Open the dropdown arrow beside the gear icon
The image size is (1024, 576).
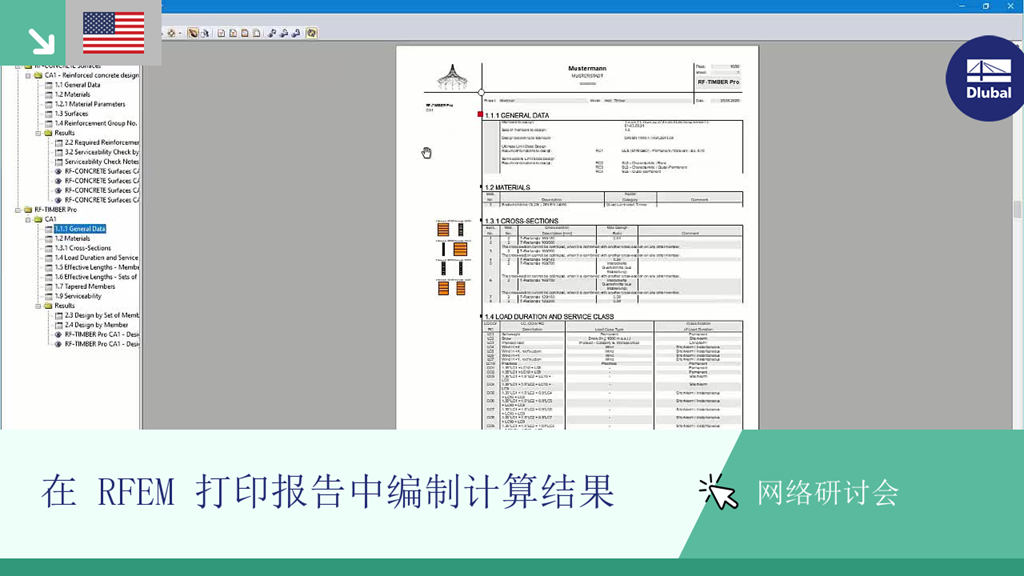180,33
